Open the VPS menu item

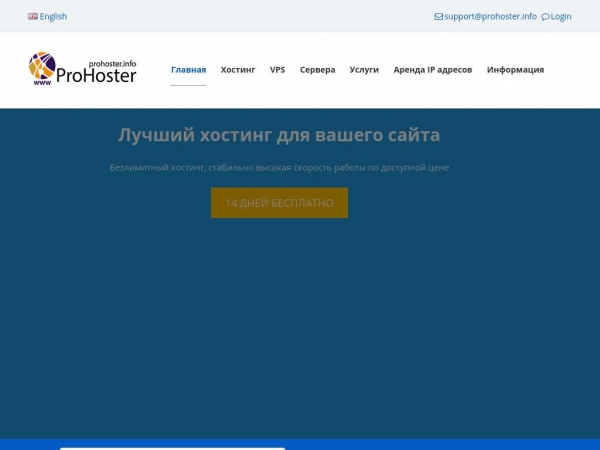click(277, 70)
